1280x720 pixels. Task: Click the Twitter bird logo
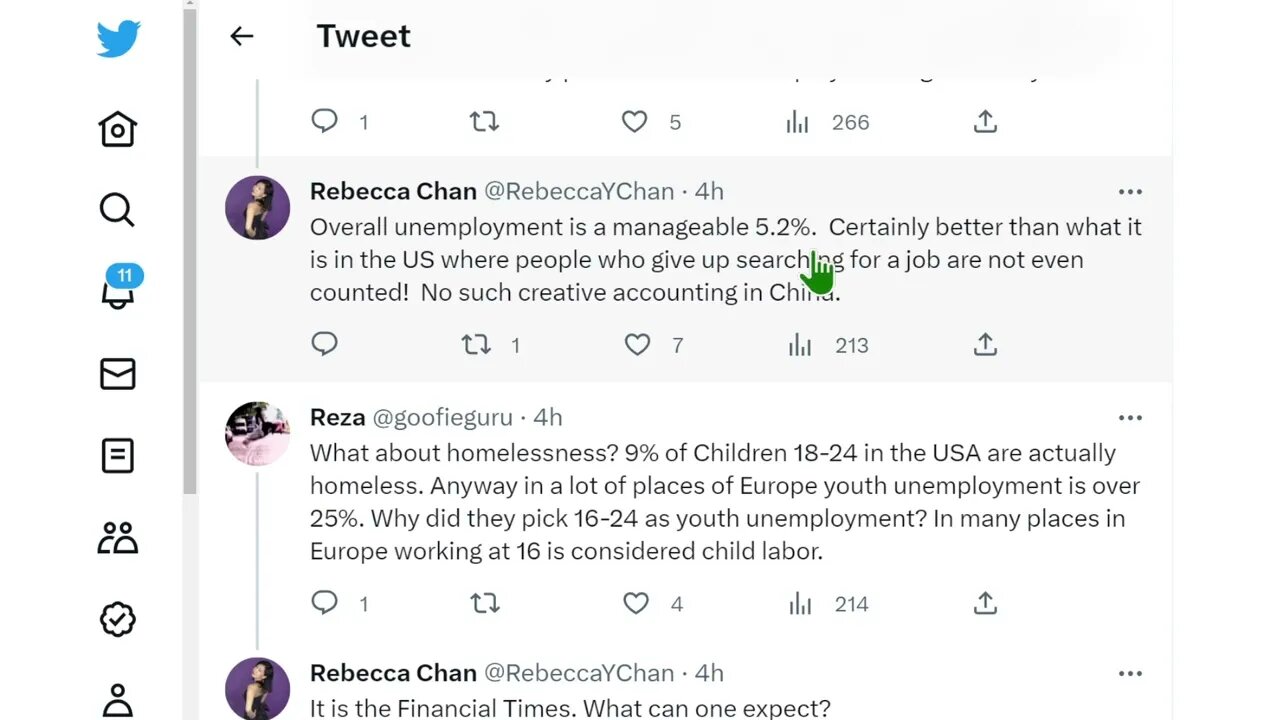118,40
